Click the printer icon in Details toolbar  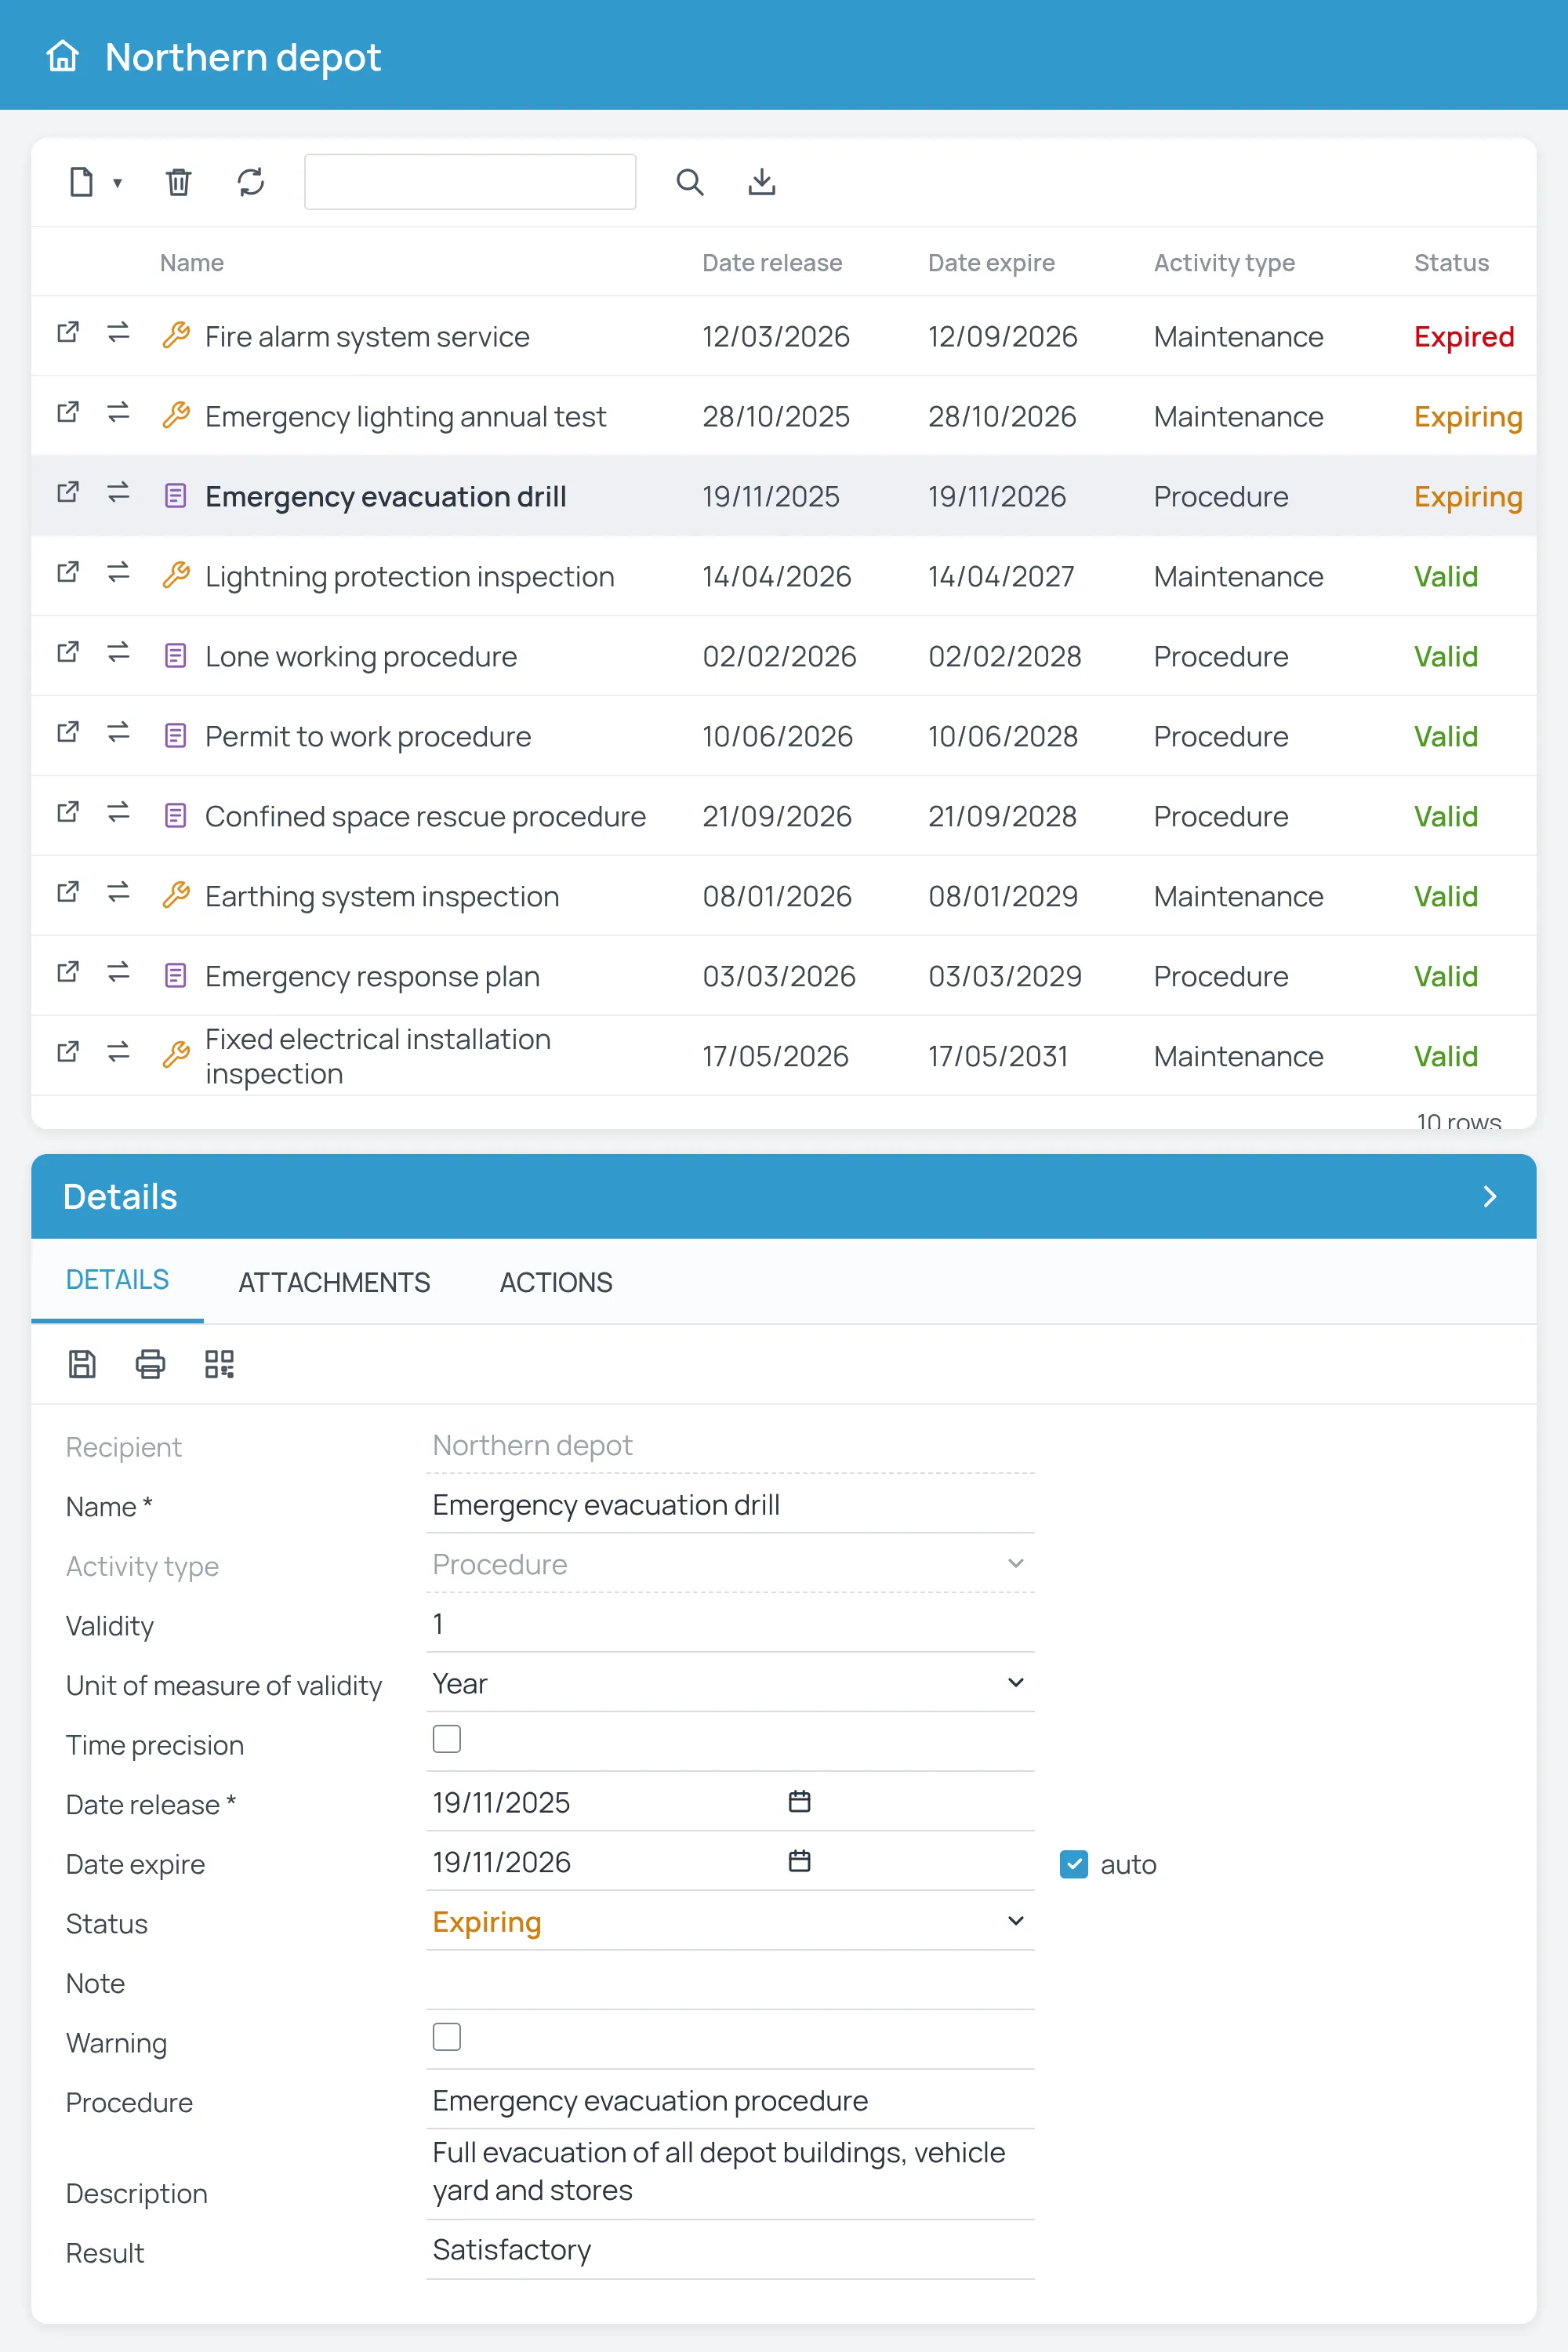click(150, 1364)
